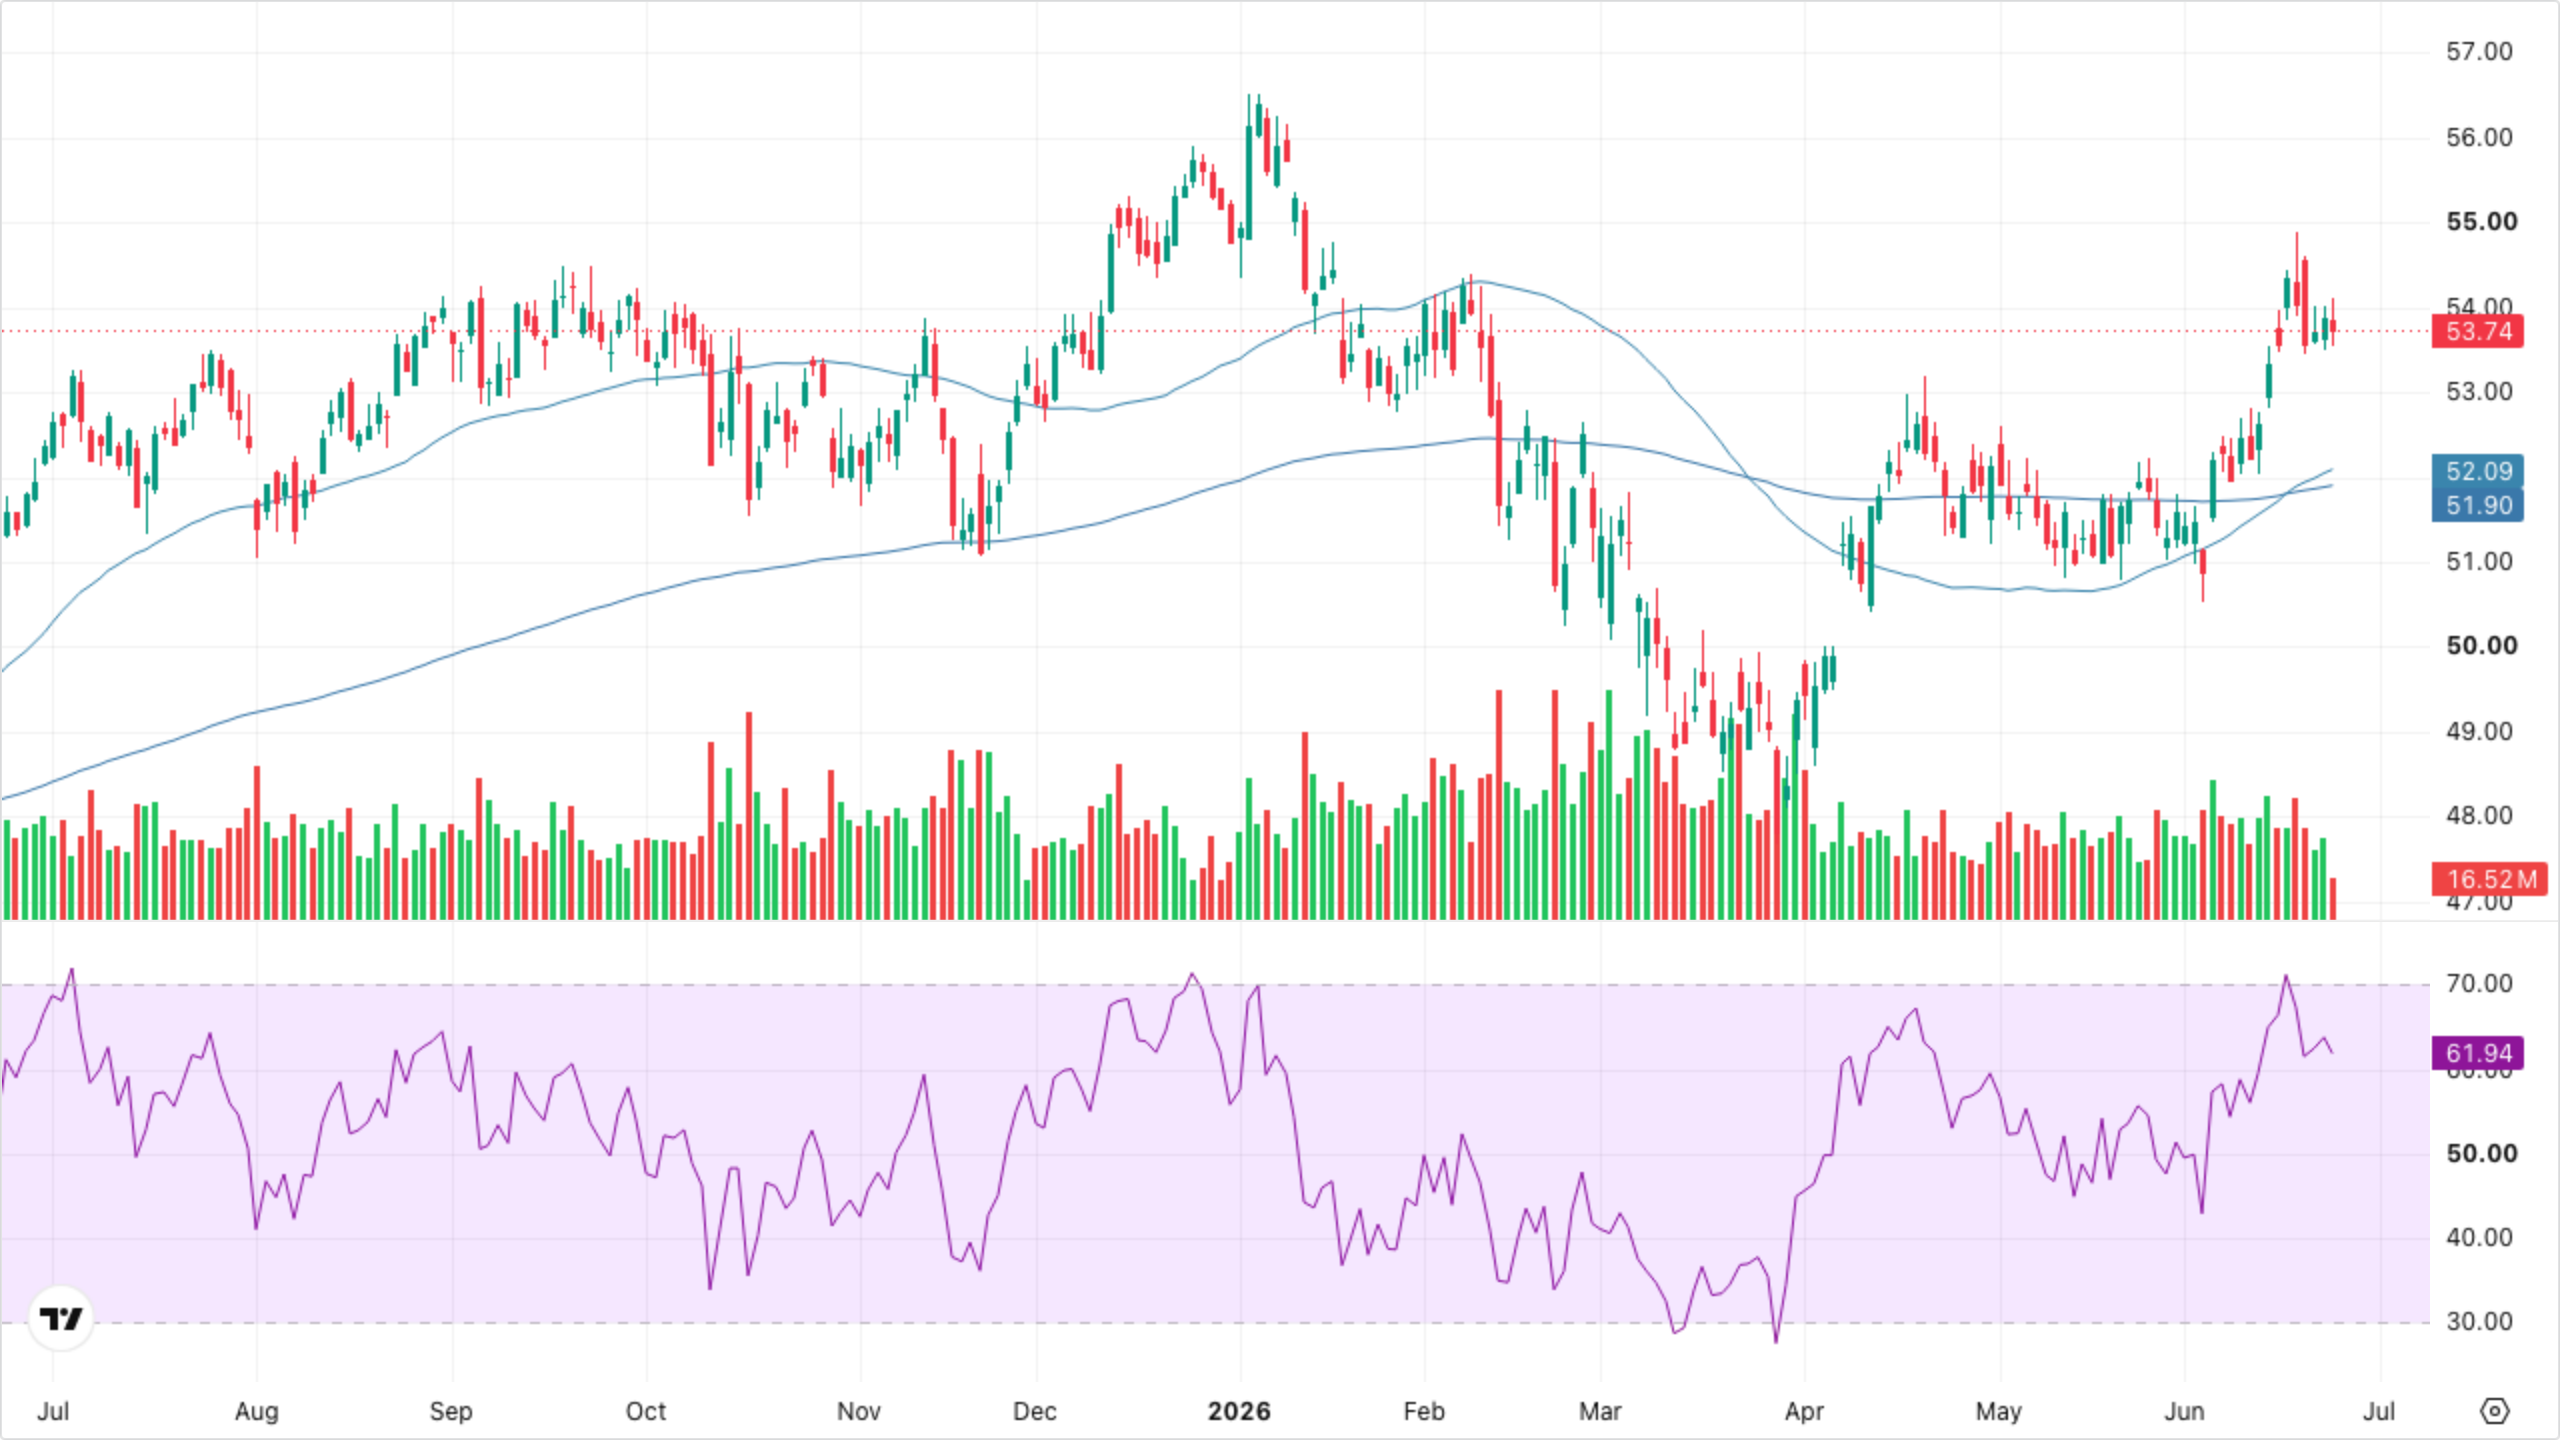Click the 61.94 RSI value label
The width and height of the screenshot is (2560, 1440).
[x=2478, y=1053]
